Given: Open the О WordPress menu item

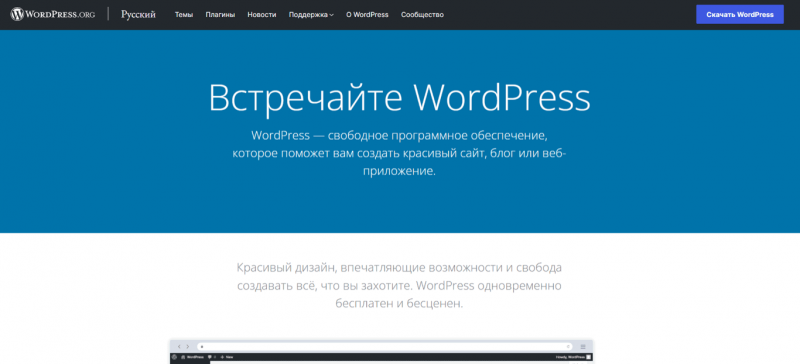Looking at the screenshot, I should (367, 15).
